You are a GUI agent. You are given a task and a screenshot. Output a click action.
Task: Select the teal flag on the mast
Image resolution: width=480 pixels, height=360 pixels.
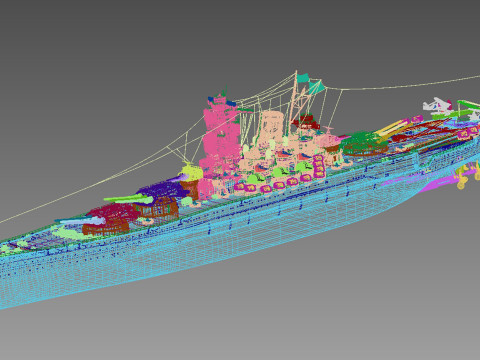[x=303, y=78]
